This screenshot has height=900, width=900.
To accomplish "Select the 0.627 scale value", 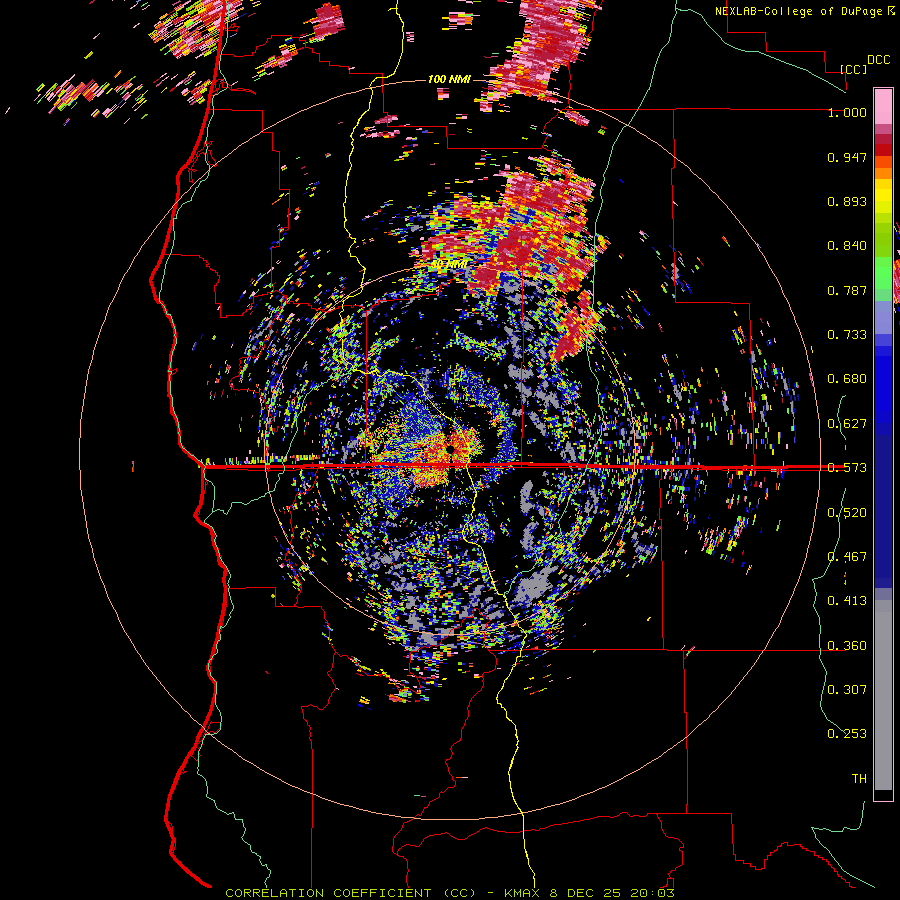I will (847, 424).
